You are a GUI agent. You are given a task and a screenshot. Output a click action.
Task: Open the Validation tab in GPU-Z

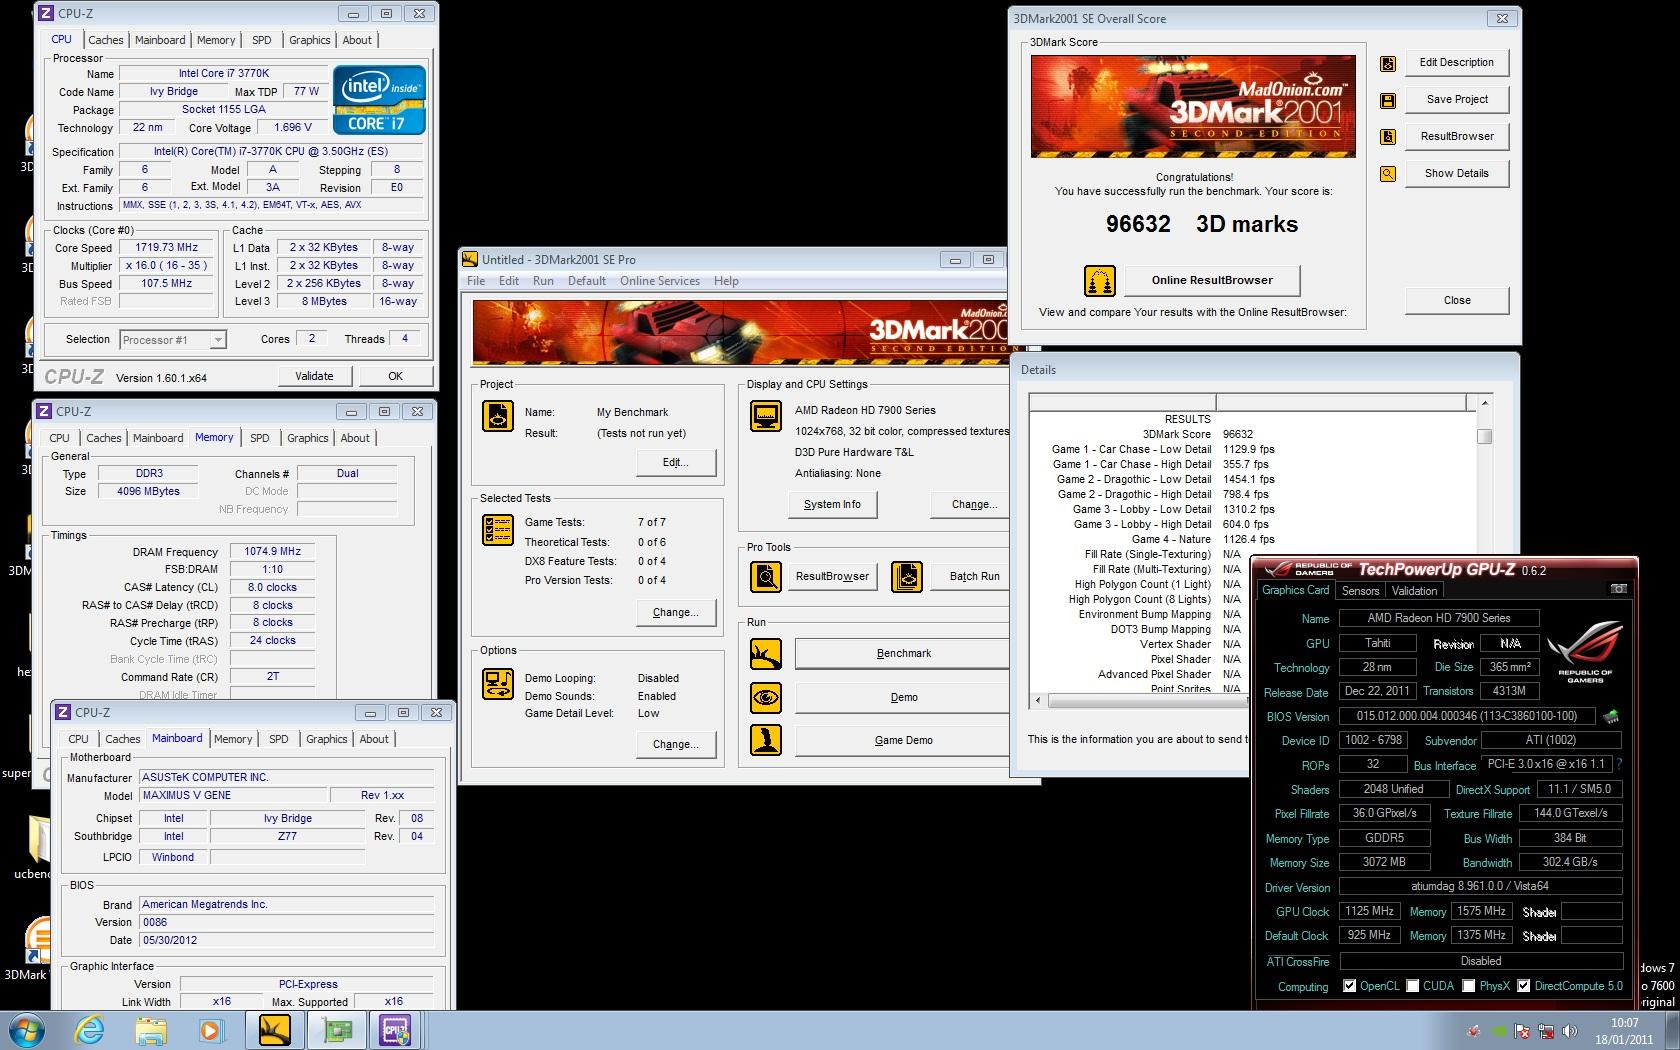pos(1414,591)
